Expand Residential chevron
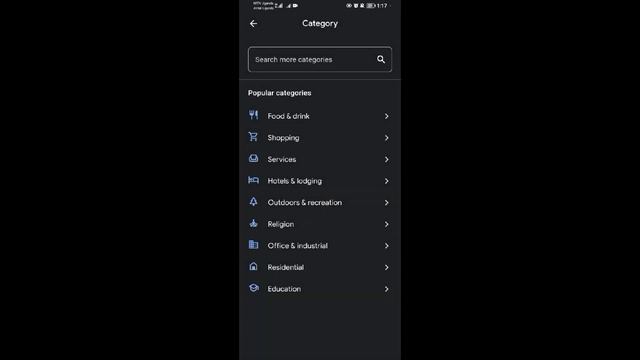Image resolution: width=640 pixels, height=360 pixels. [x=386, y=267]
